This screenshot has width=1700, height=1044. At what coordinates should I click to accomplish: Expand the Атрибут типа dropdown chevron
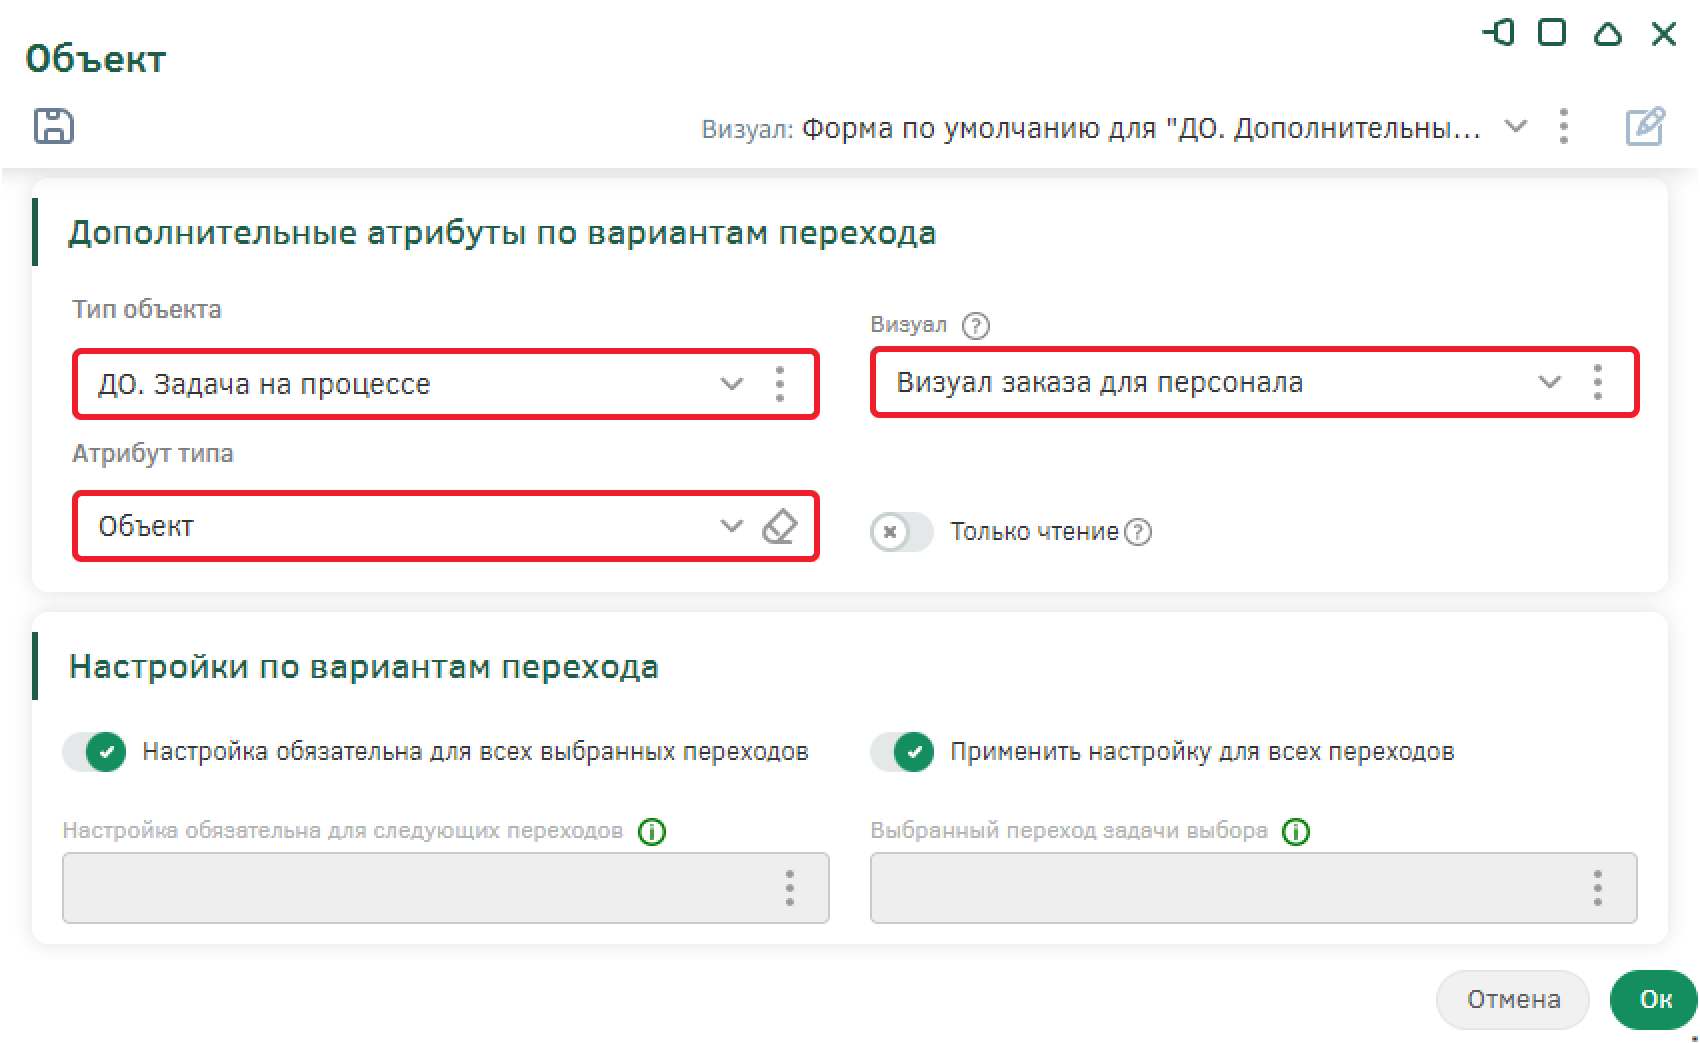(732, 526)
